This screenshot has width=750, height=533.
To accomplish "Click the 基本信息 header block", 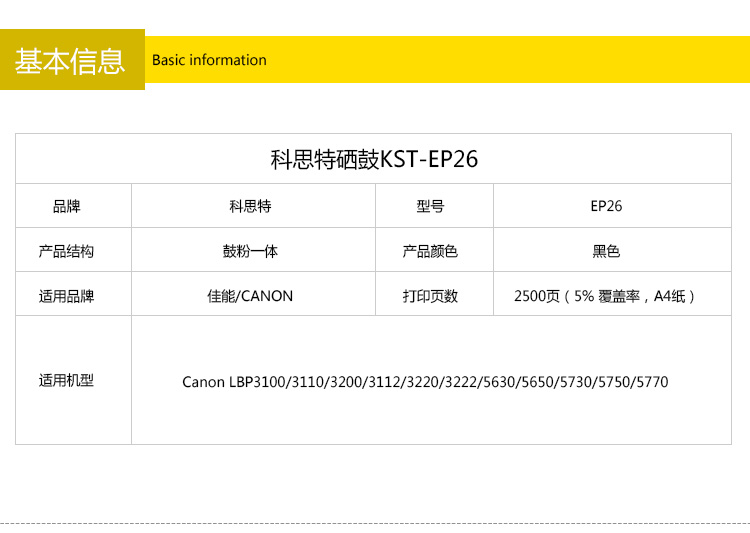I will [70, 60].
